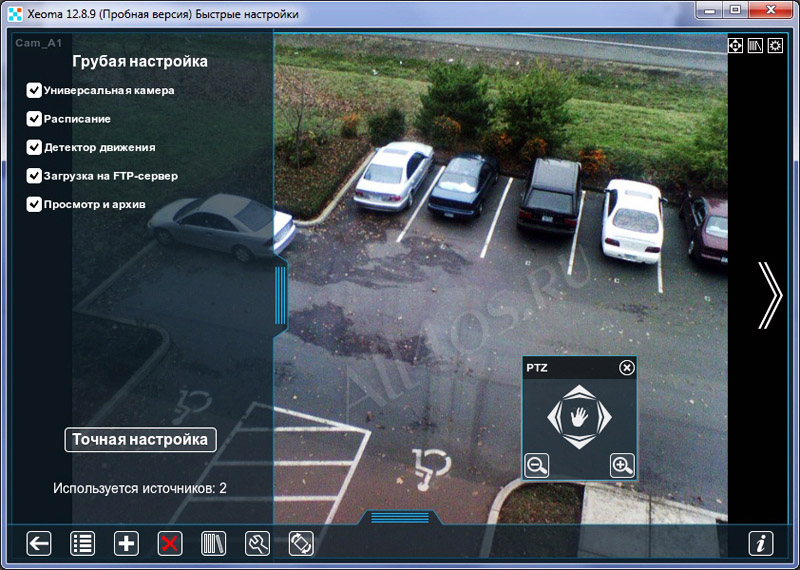Click the rotate screen icon in bottom toolbar
The width and height of the screenshot is (800, 570).
[x=301, y=543]
